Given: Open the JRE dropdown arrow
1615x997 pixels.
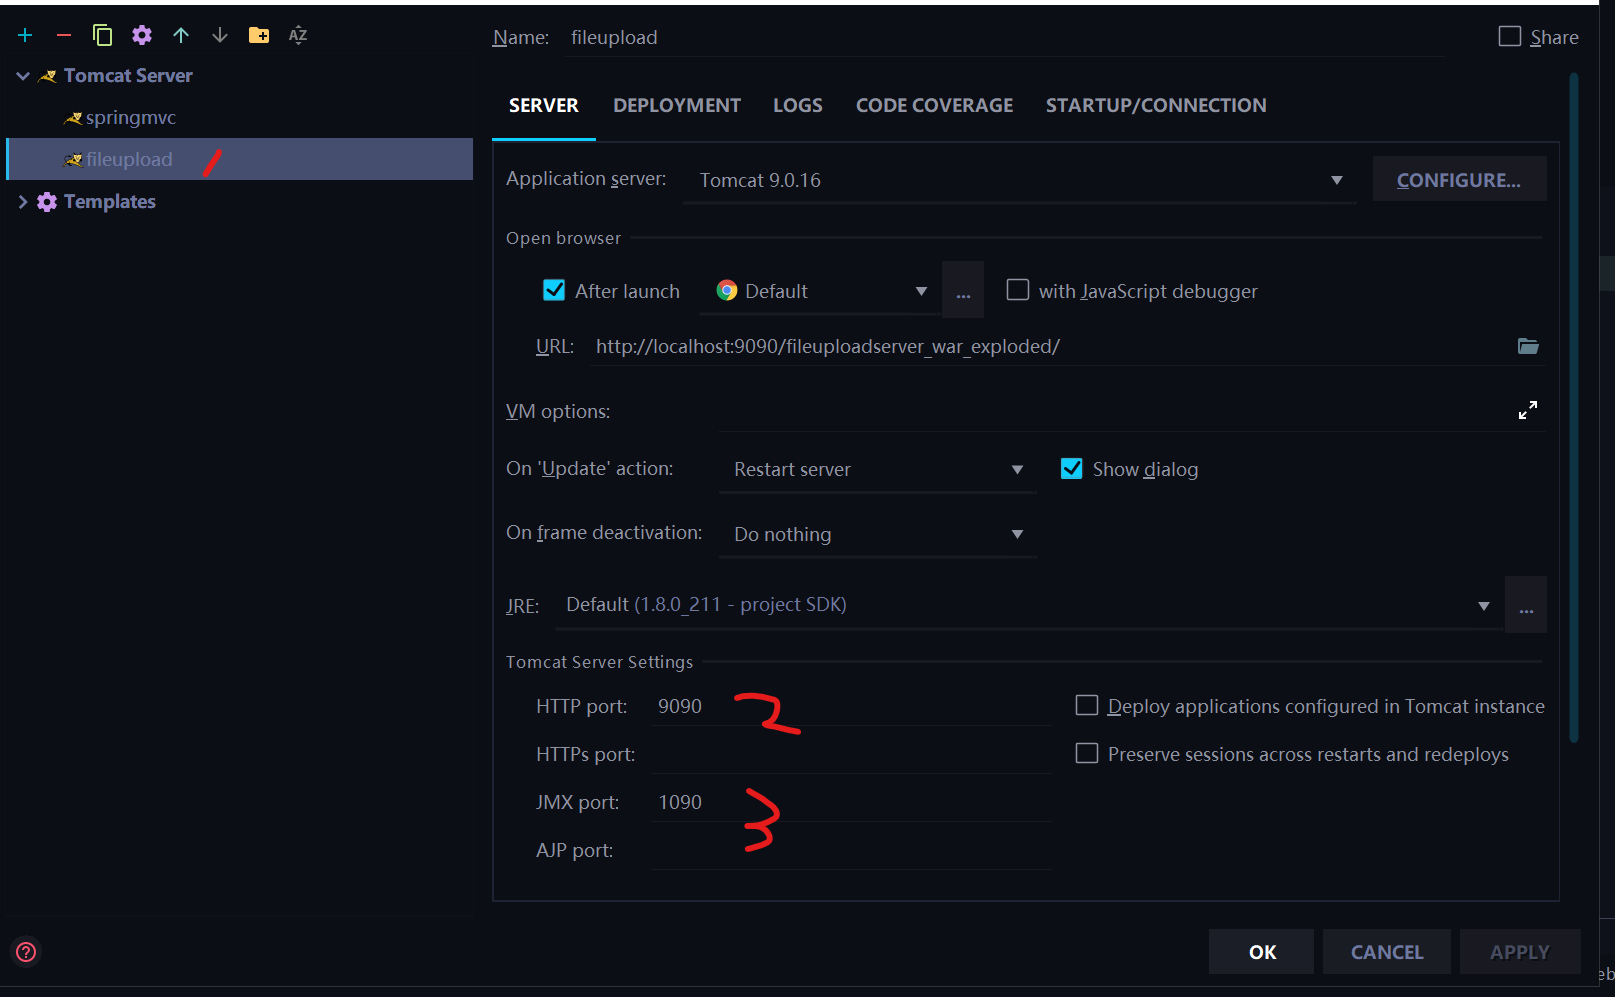Looking at the screenshot, I should coord(1484,606).
